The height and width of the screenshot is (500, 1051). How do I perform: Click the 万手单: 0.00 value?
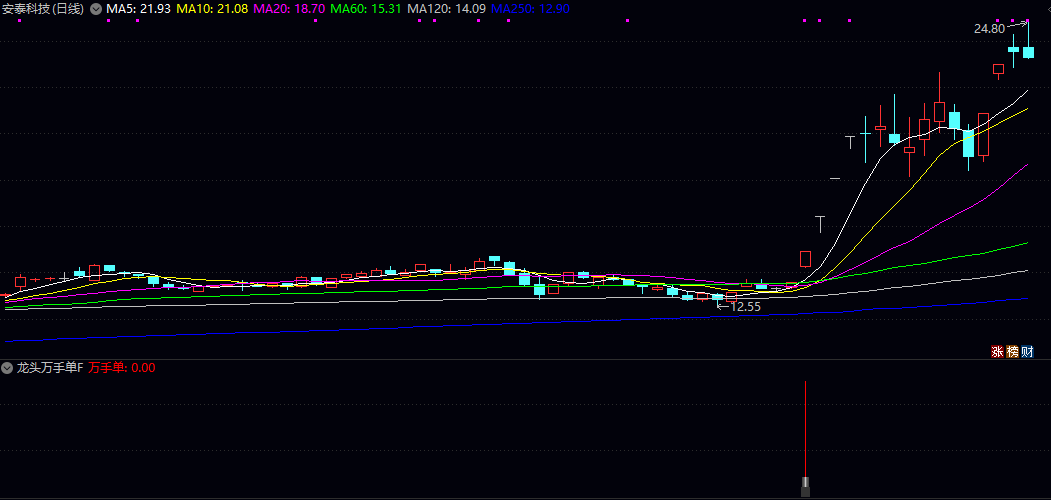(x=122, y=367)
